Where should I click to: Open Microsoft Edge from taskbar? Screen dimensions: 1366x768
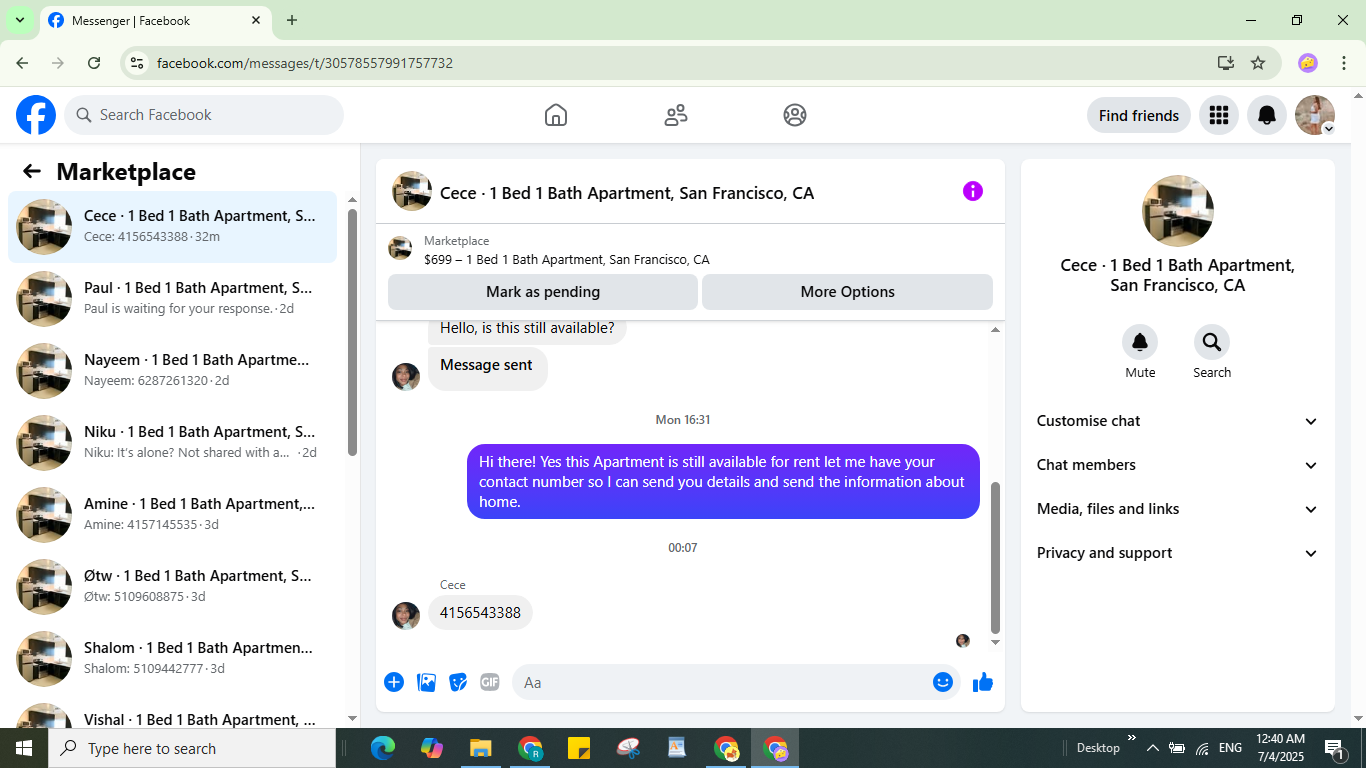point(383,748)
